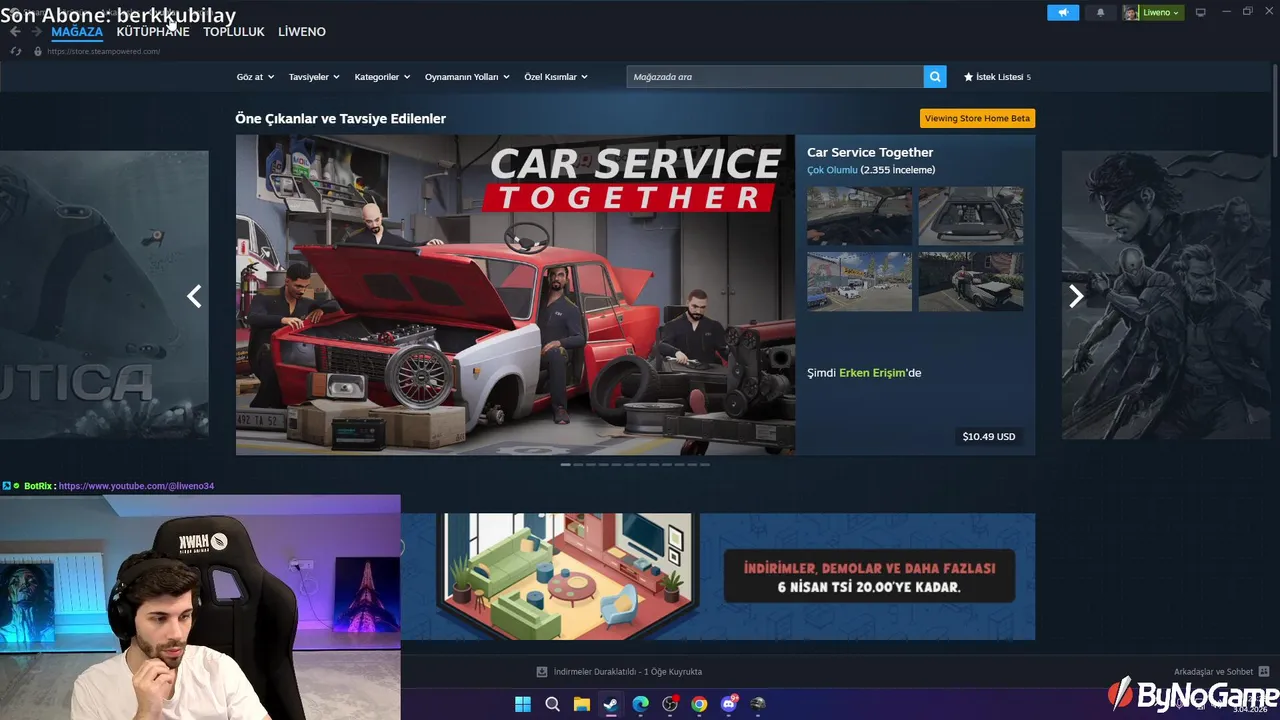This screenshot has width=1280, height=720.
Task: Expand the Göz at menu
Action: [x=255, y=77]
